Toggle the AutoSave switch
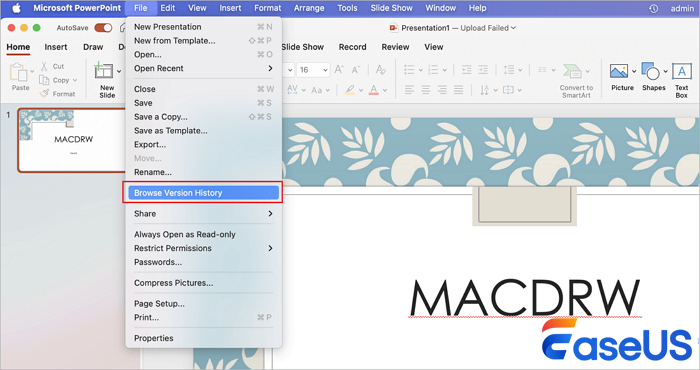The height and width of the screenshot is (370, 700). [103, 28]
